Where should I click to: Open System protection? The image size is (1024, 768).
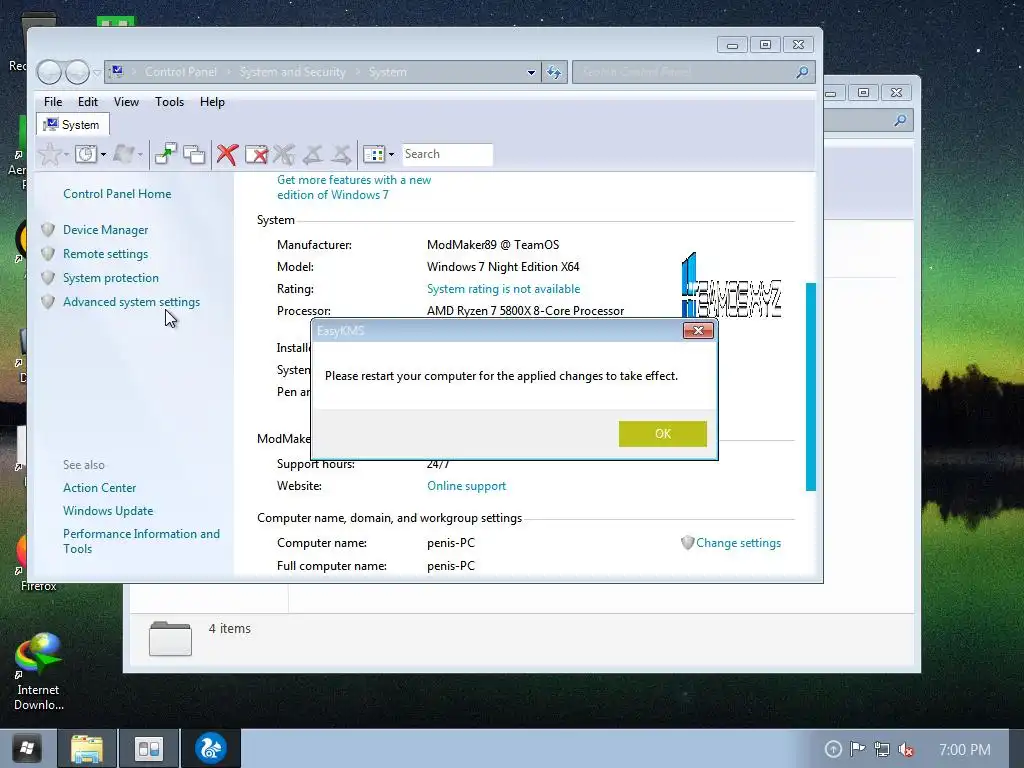pos(110,278)
